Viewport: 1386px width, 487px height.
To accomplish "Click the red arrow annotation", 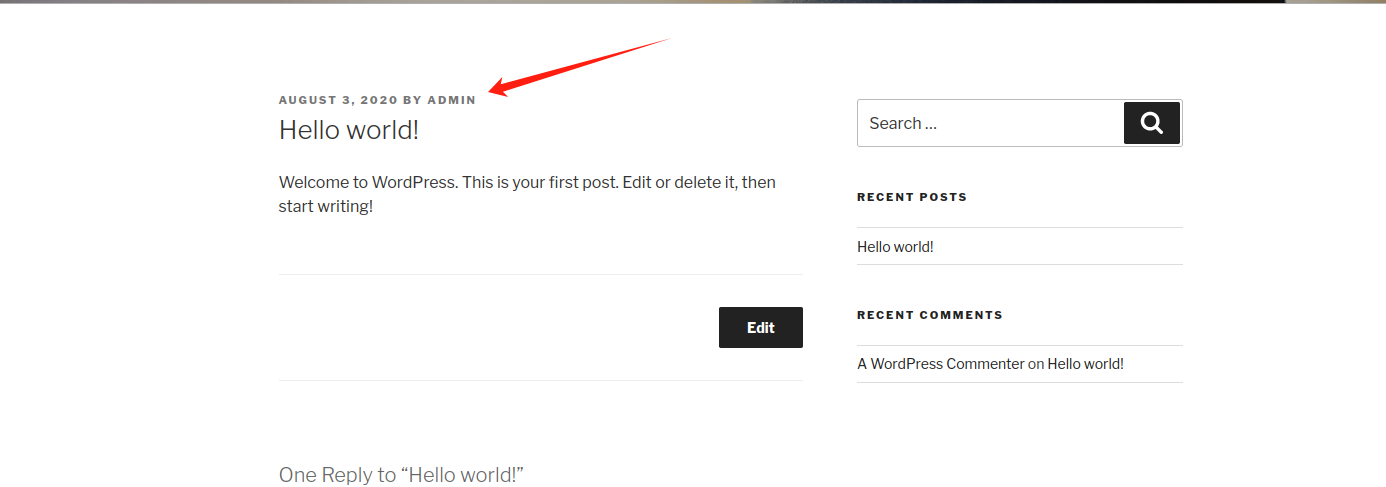I will tap(580, 68).
